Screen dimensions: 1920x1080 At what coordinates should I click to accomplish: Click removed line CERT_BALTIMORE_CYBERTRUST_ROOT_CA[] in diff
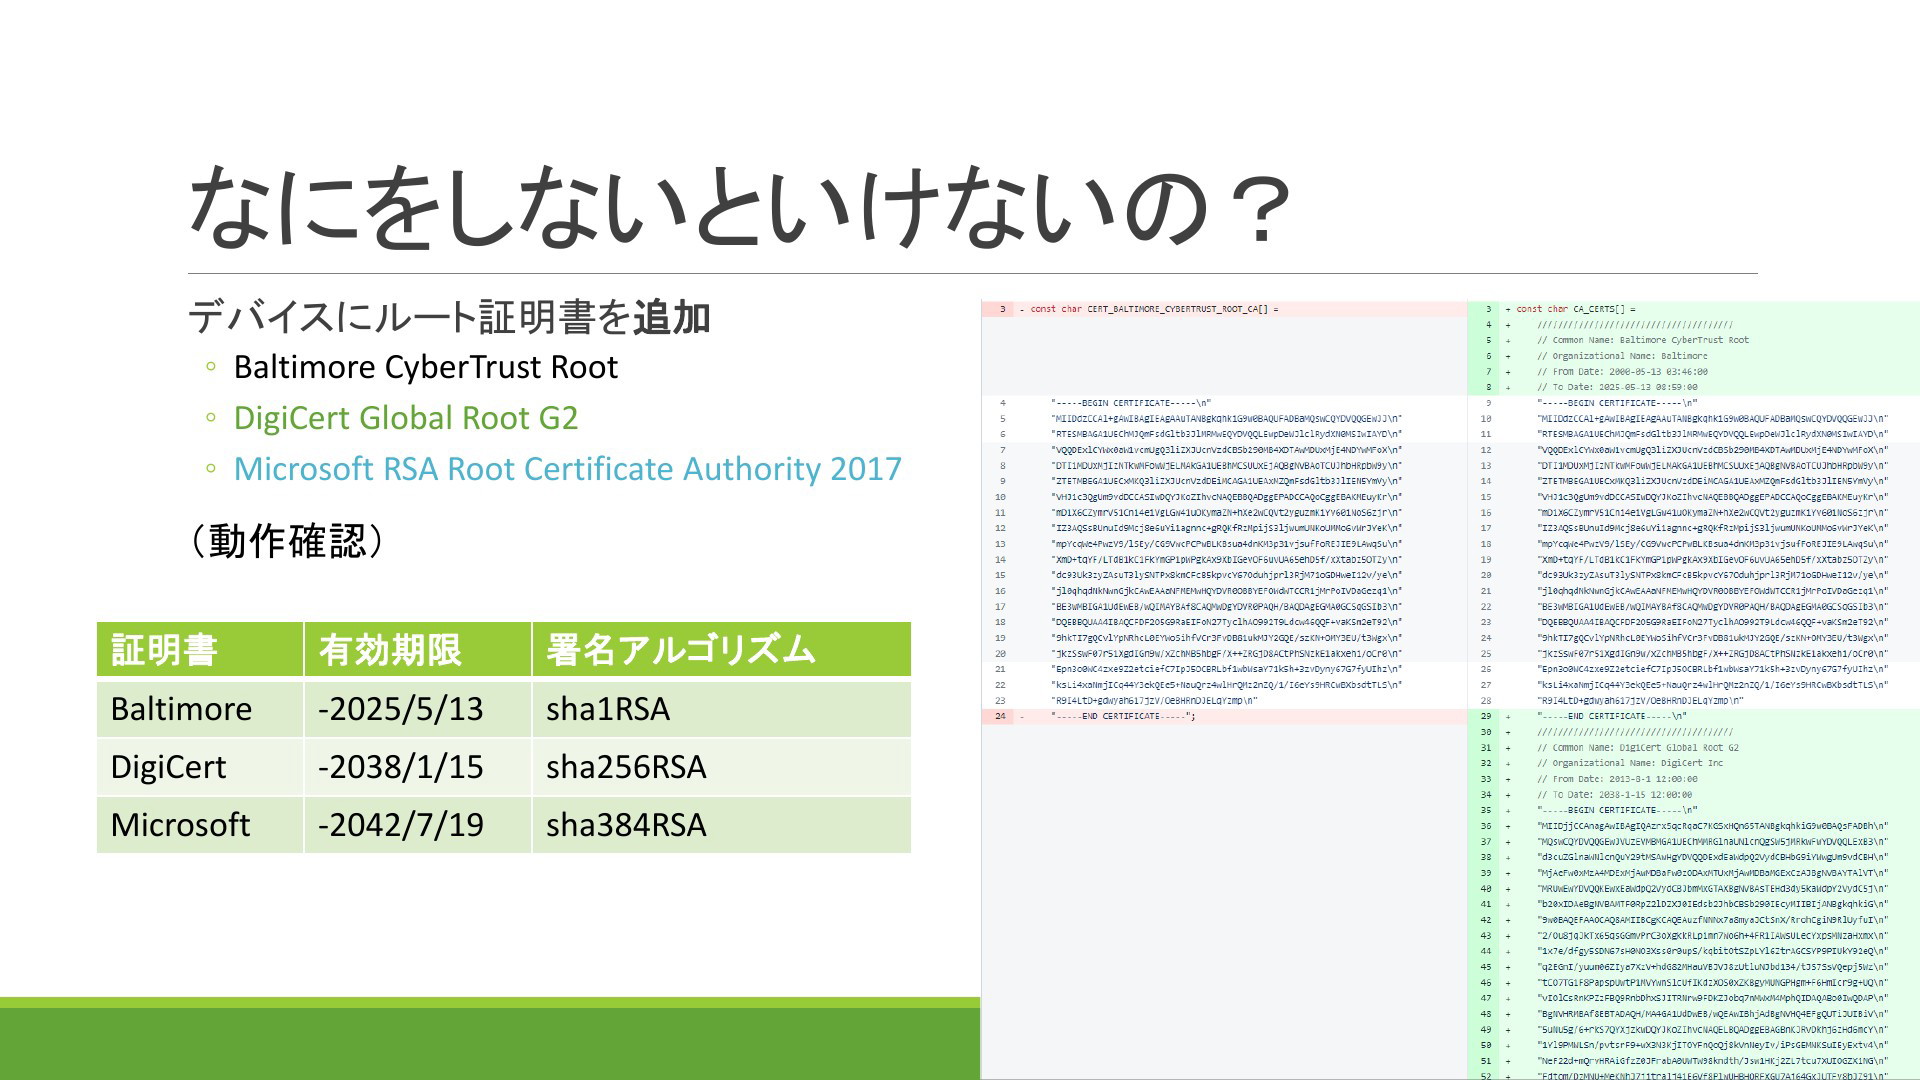tap(1224, 309)
